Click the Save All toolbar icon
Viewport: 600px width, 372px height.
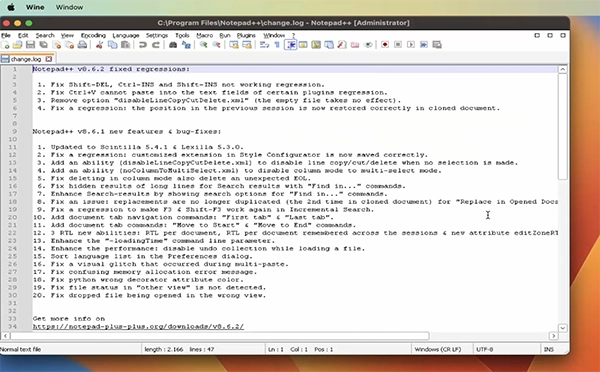43,45
